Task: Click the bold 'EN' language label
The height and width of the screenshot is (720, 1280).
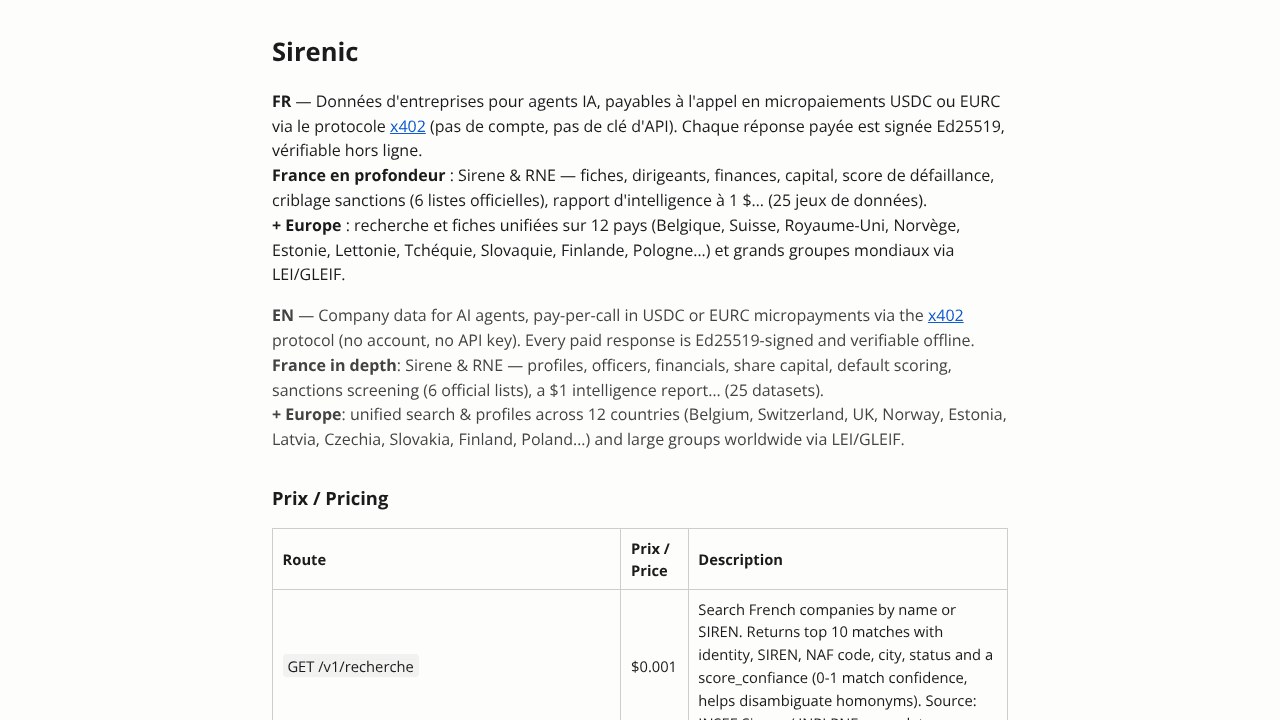Action: click(x=283, y=315)
